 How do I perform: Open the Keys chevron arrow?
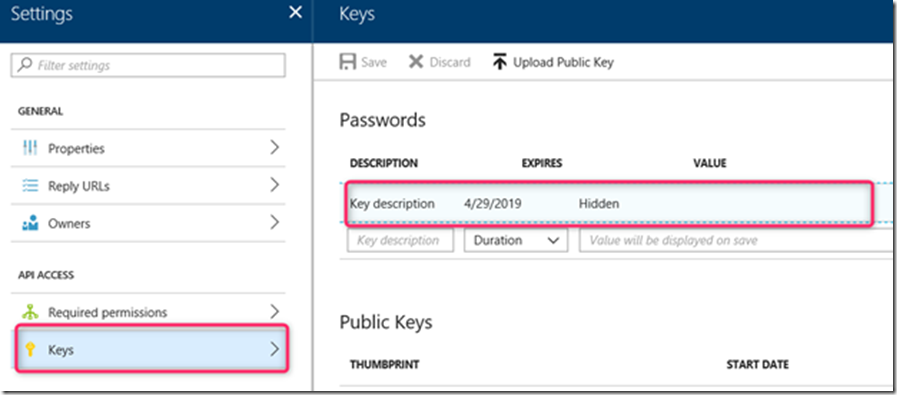[x=275, y=349]
